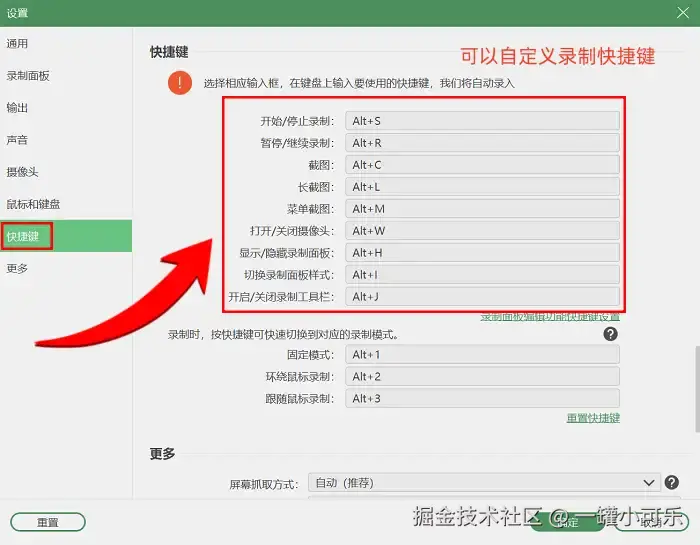Screen dimensions: 700x545
Task: Focus the 长截图 Alt+L shortcut field
Action: pyautogui.click(x=482, y=187)
